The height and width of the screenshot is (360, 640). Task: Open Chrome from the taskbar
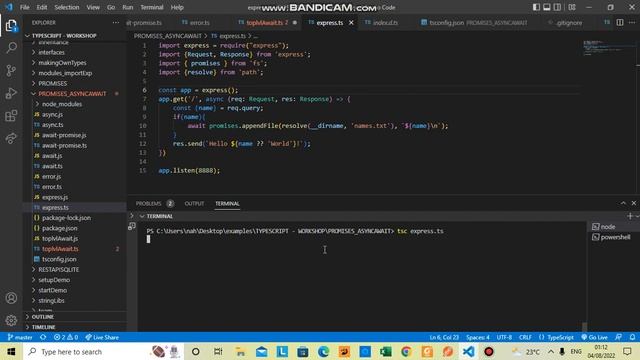[406, 351]
